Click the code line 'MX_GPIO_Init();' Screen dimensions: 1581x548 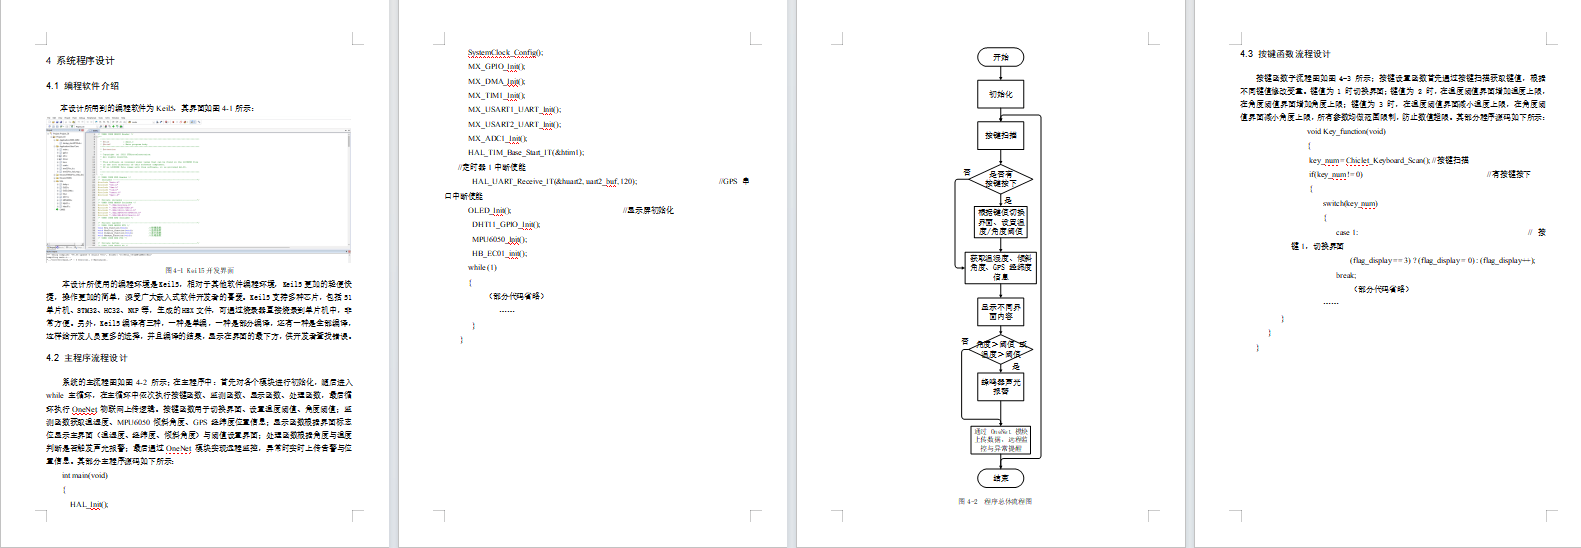pyautogui.click(x=496, y=67)
